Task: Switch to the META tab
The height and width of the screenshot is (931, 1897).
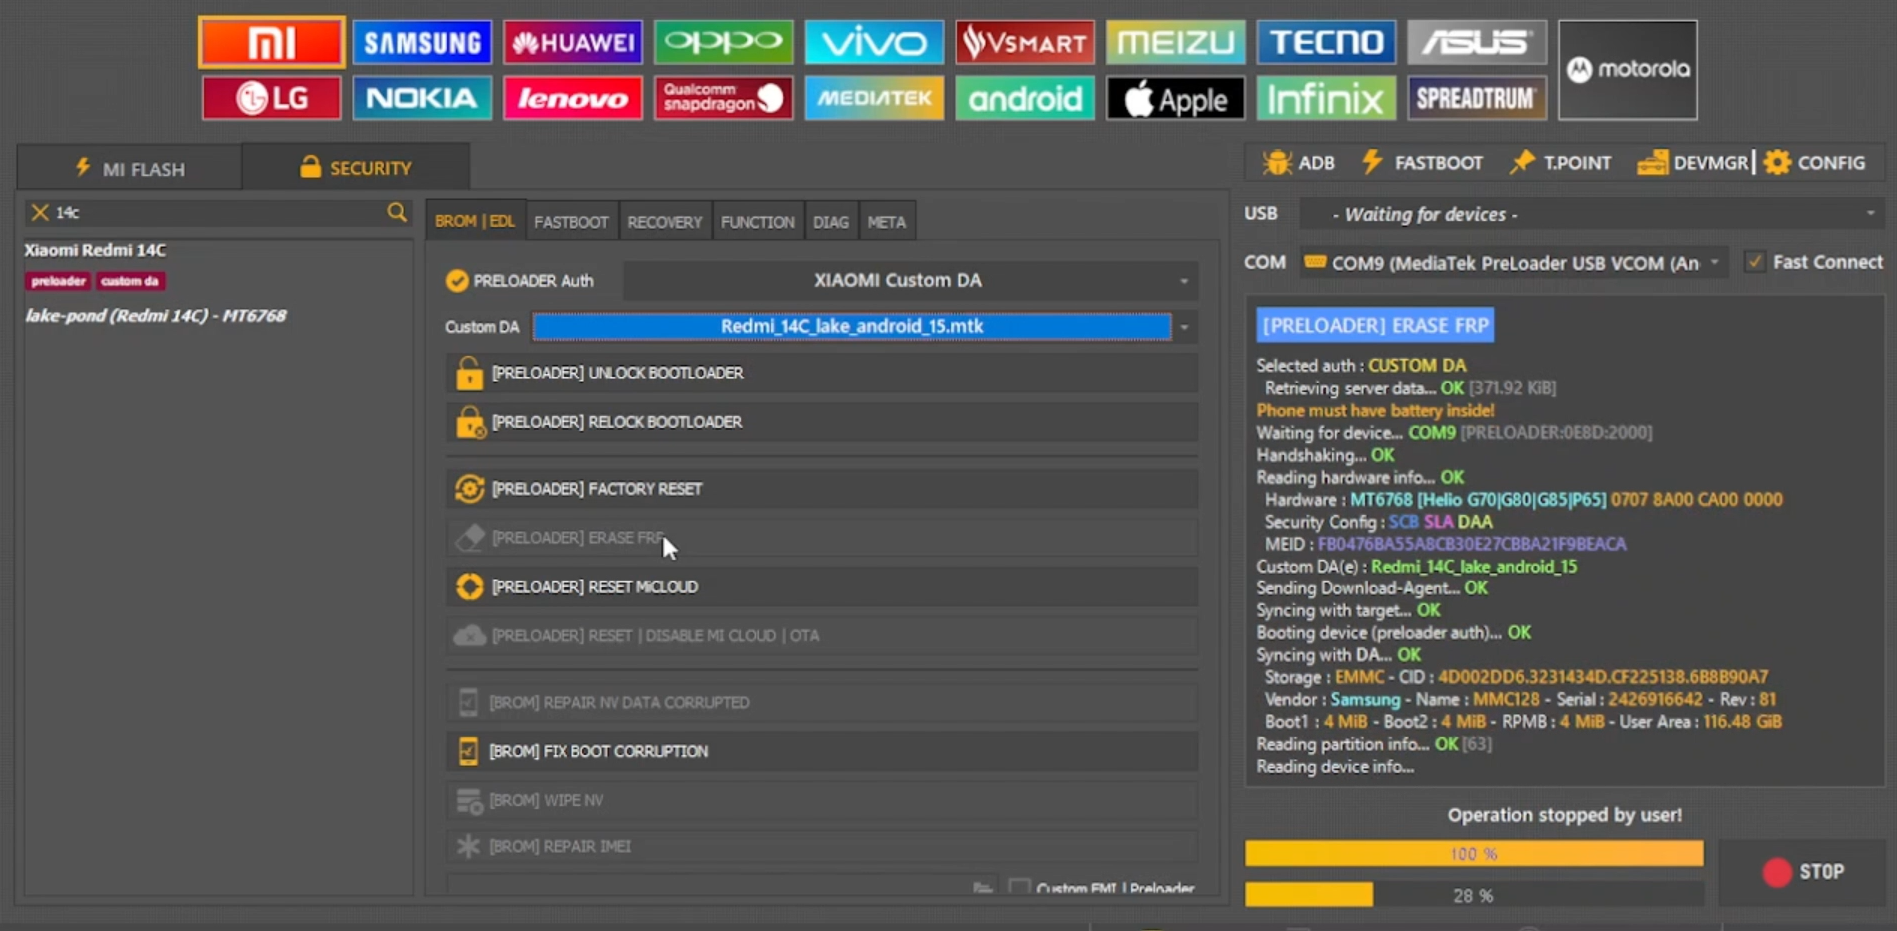Action: [x=887, y=222]
